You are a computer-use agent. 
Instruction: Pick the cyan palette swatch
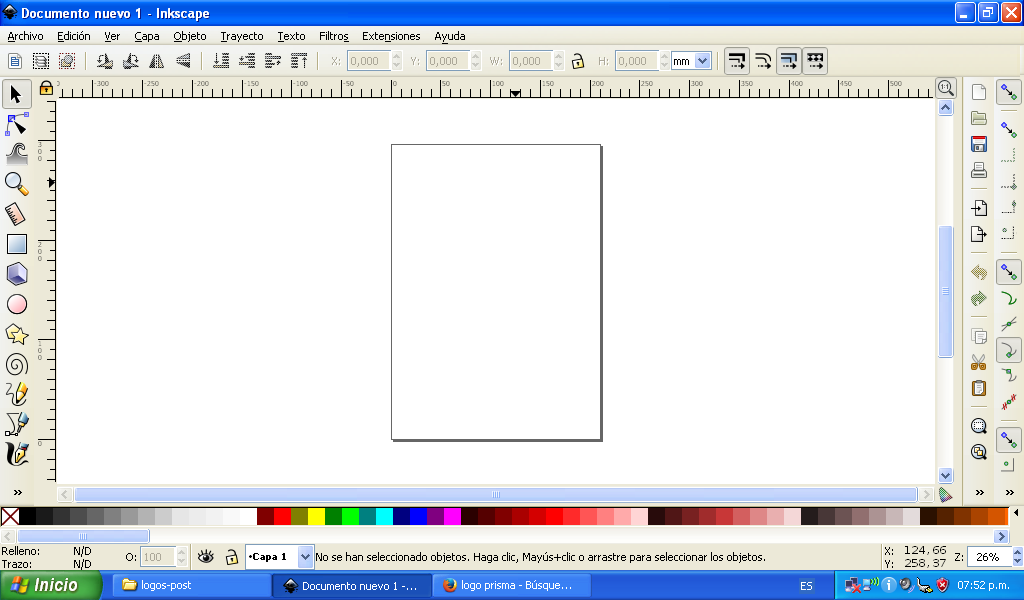pyautogui.click(x=384, y=516)
